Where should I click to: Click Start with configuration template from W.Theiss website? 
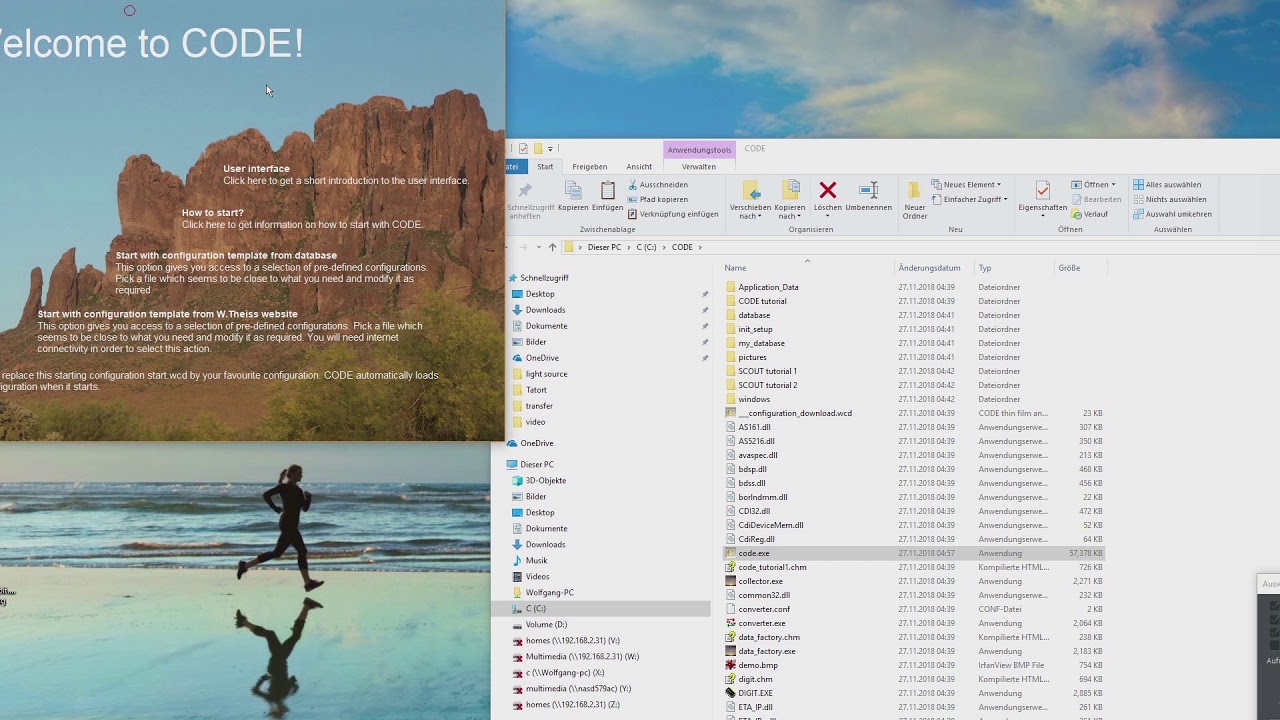pyautogui.click(x=168, y=314)
